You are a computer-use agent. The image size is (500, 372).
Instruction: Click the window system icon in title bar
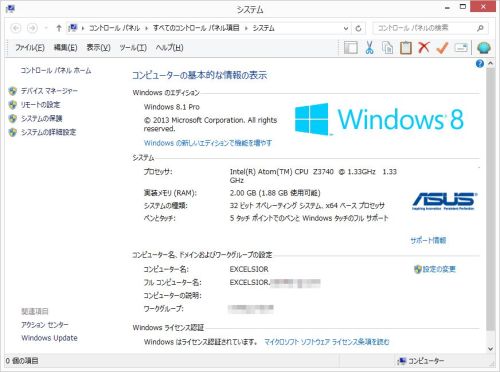click(x=10, y=9)
